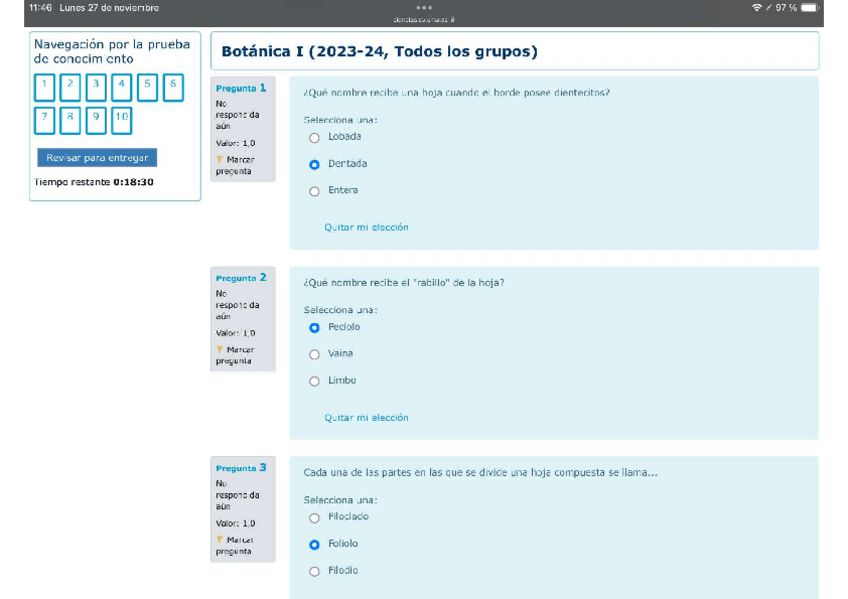Open the three-dot multitasking menu at top
Screen dimensions: 848x599
(424, 7)
